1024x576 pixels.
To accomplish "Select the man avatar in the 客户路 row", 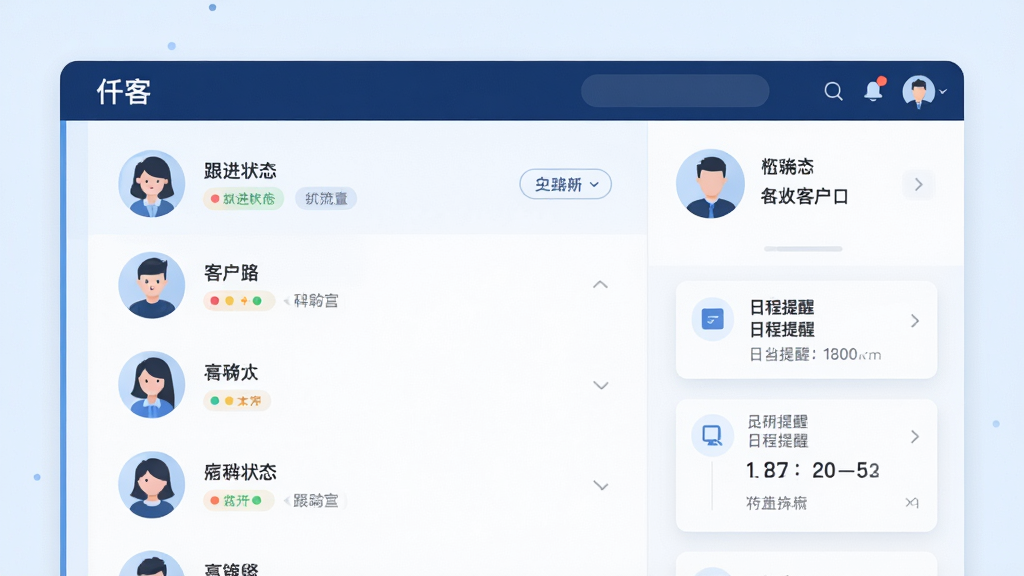I will (x=152, y=285).
